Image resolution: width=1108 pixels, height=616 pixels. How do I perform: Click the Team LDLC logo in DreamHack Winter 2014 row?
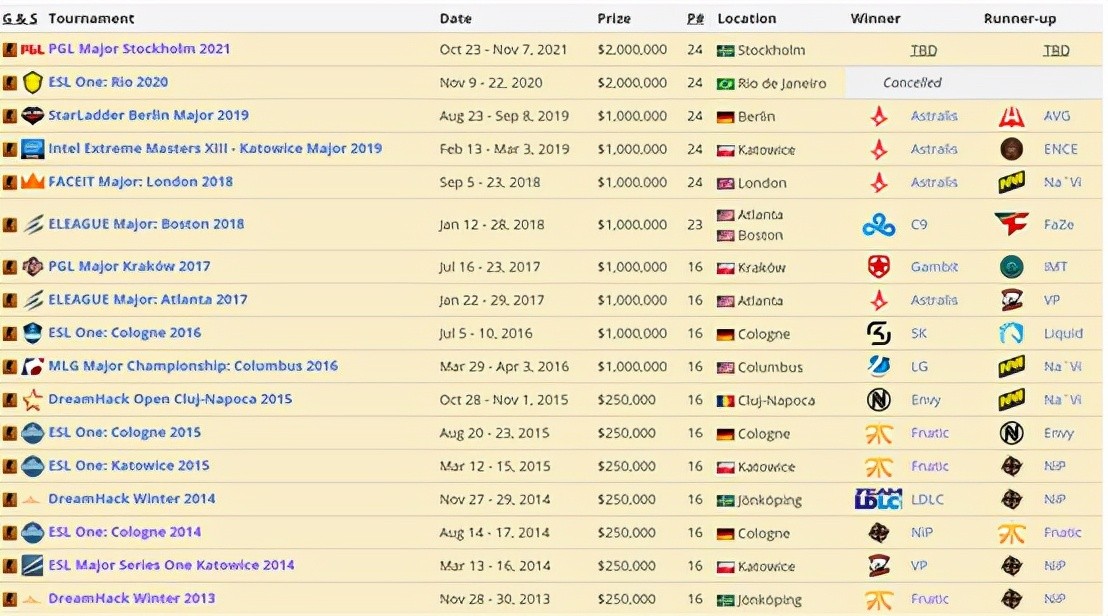878,499
